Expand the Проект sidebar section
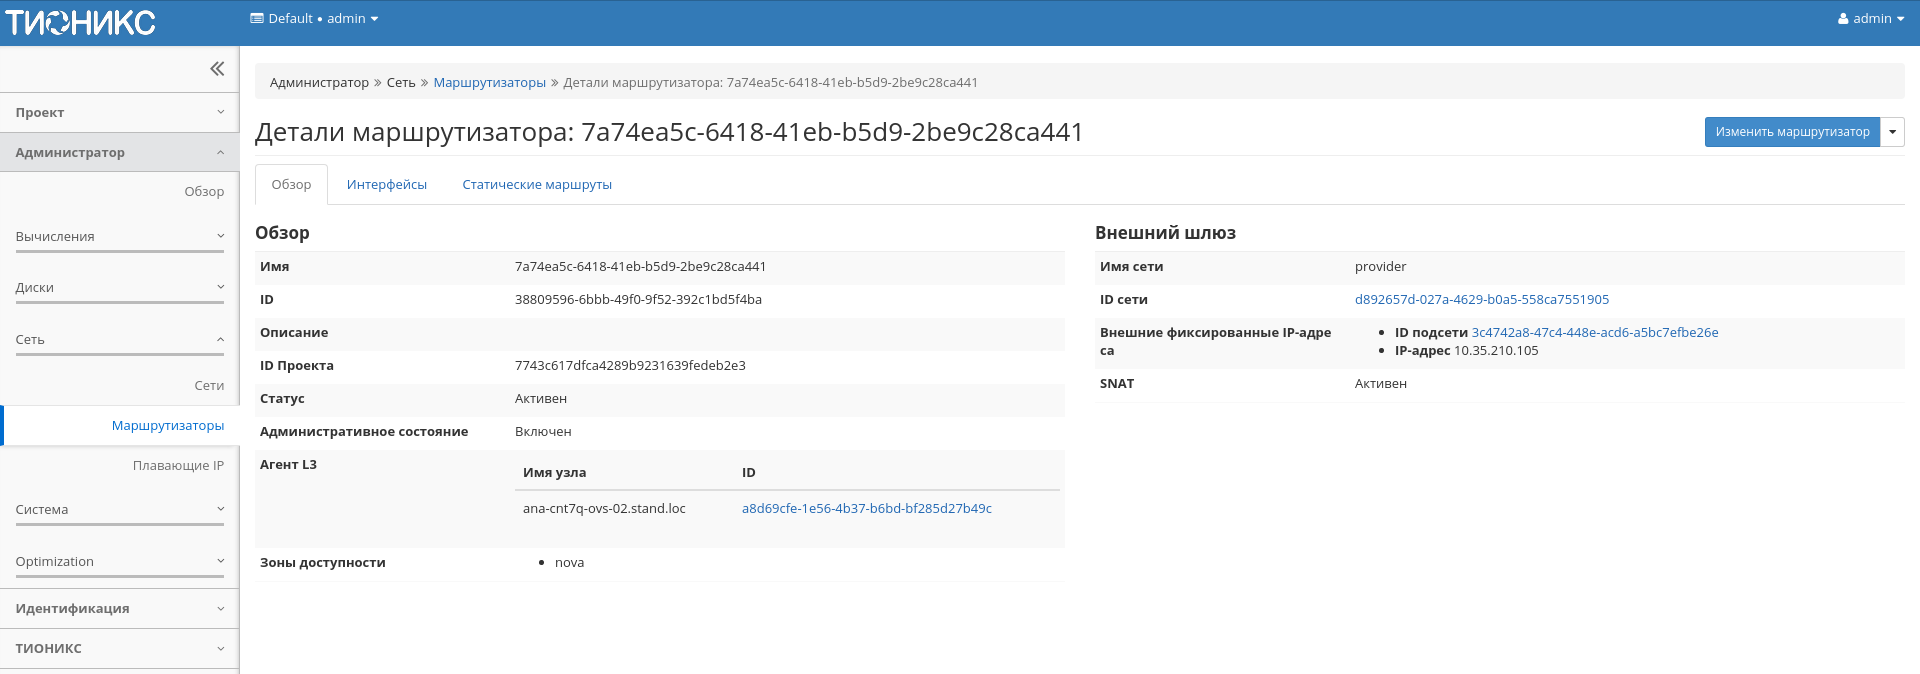 coord(119,113)
